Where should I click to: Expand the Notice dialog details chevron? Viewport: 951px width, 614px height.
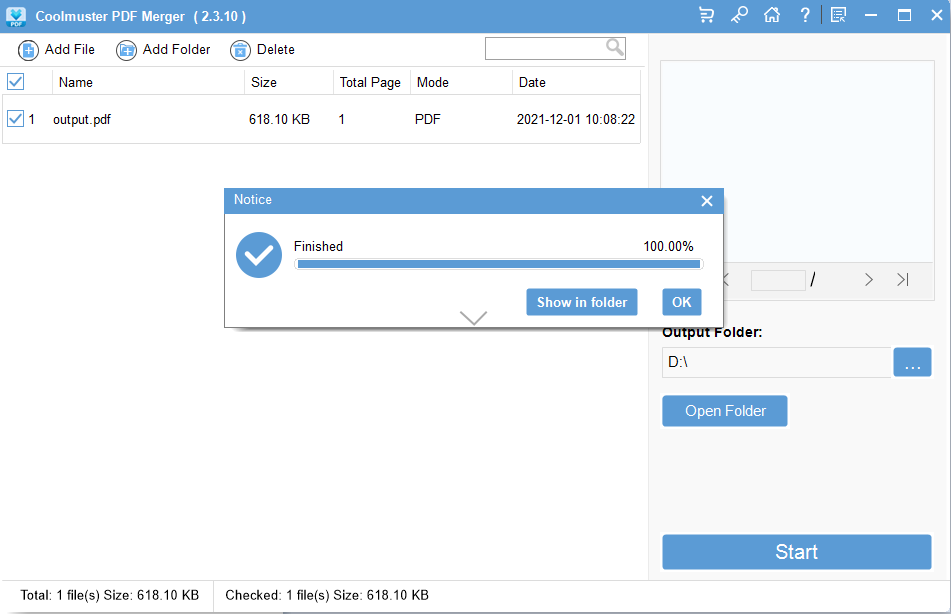click(473, 317)
